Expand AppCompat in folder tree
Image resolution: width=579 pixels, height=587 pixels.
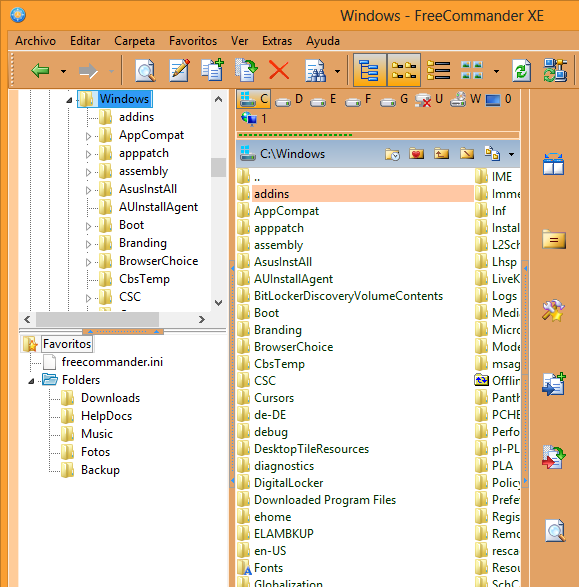88,136
